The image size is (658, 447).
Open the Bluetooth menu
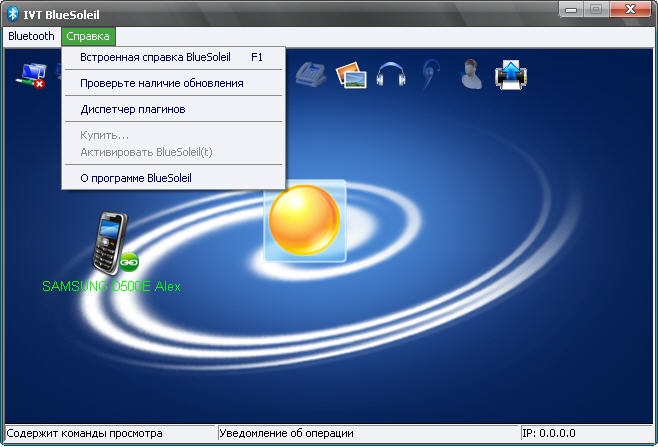tap(31, 36)
